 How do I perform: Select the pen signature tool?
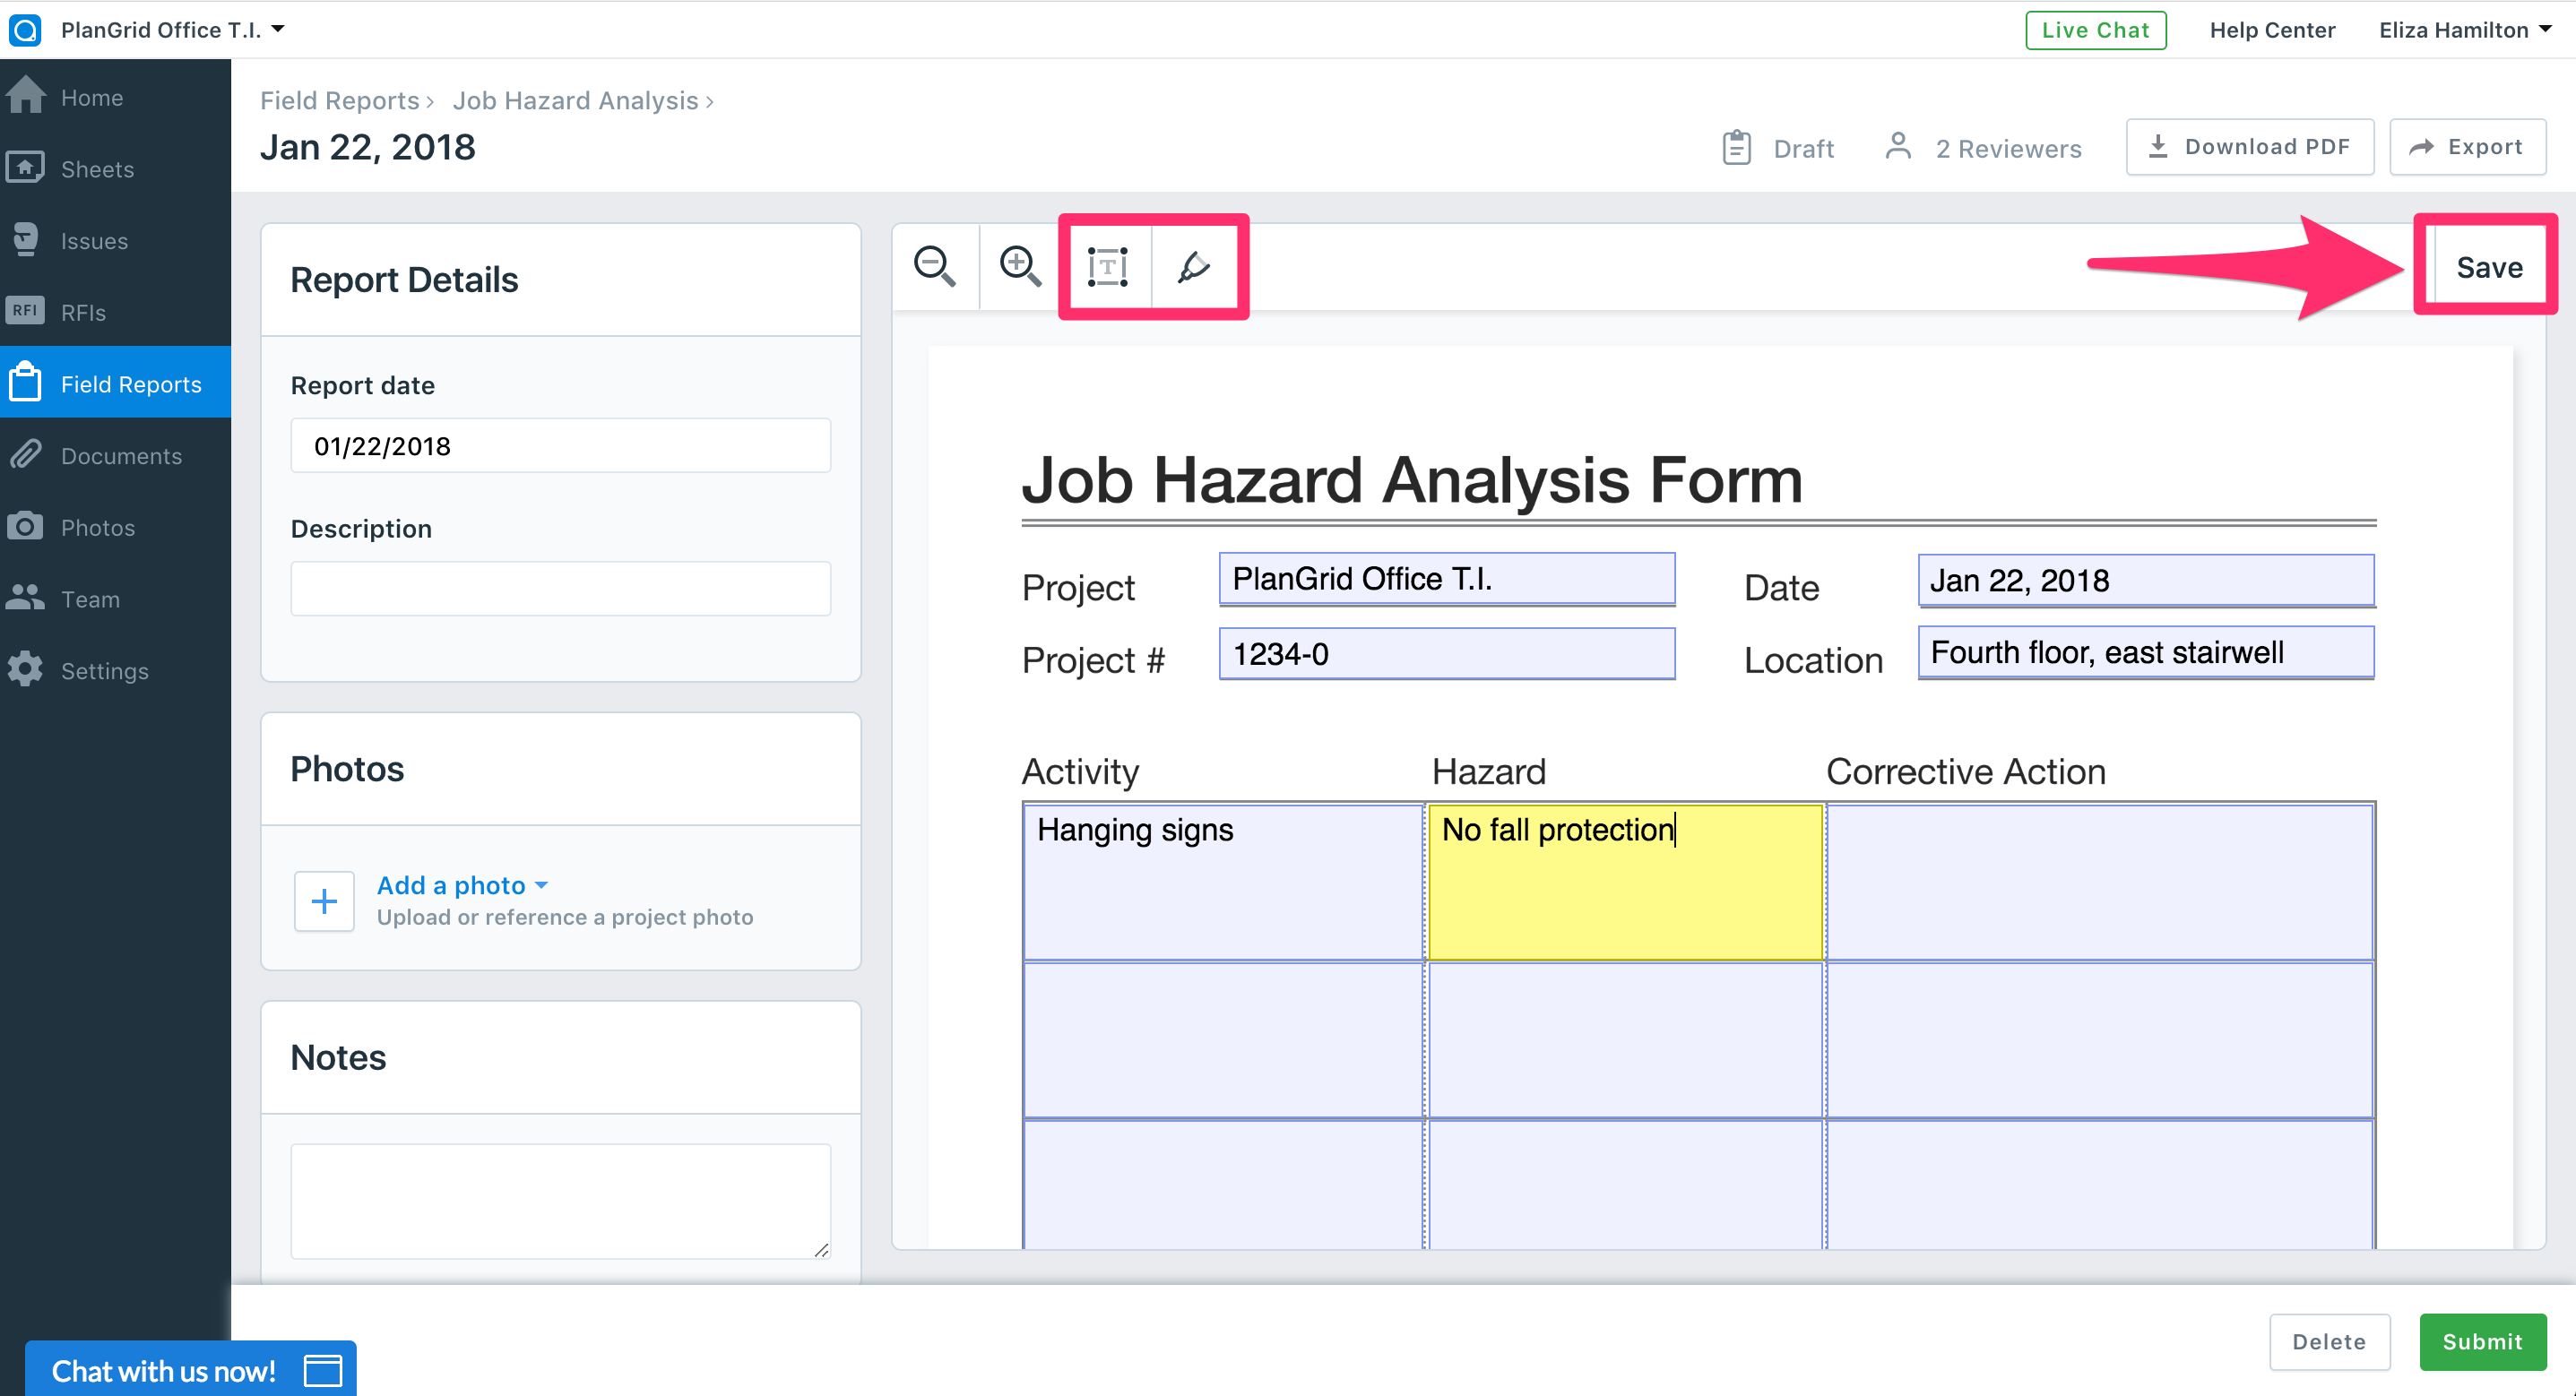pos(1194,266)
